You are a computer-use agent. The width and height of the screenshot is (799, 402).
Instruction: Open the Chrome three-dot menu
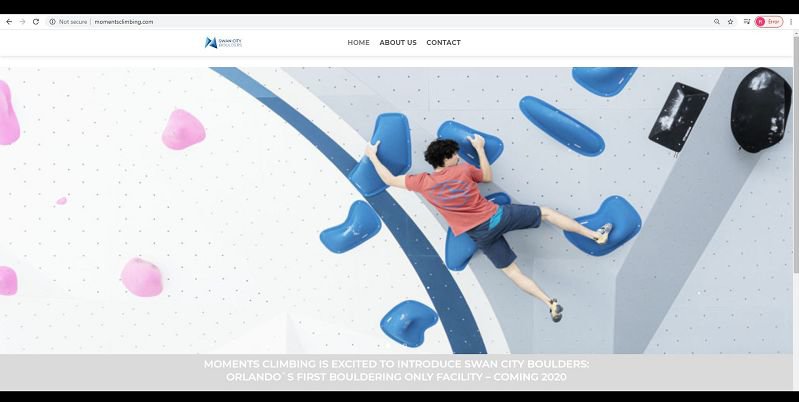coord(791,22)
